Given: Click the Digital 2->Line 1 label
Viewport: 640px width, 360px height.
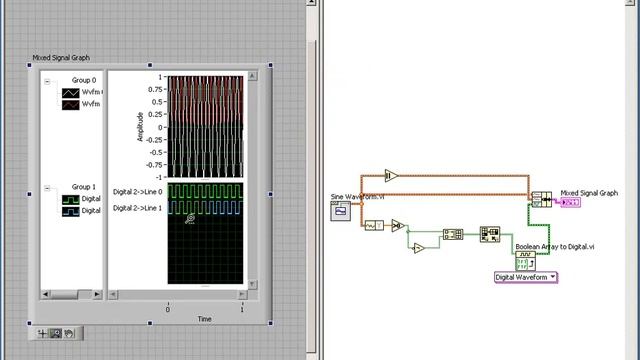Looking at the screenshot, I should tap(138, 208).
